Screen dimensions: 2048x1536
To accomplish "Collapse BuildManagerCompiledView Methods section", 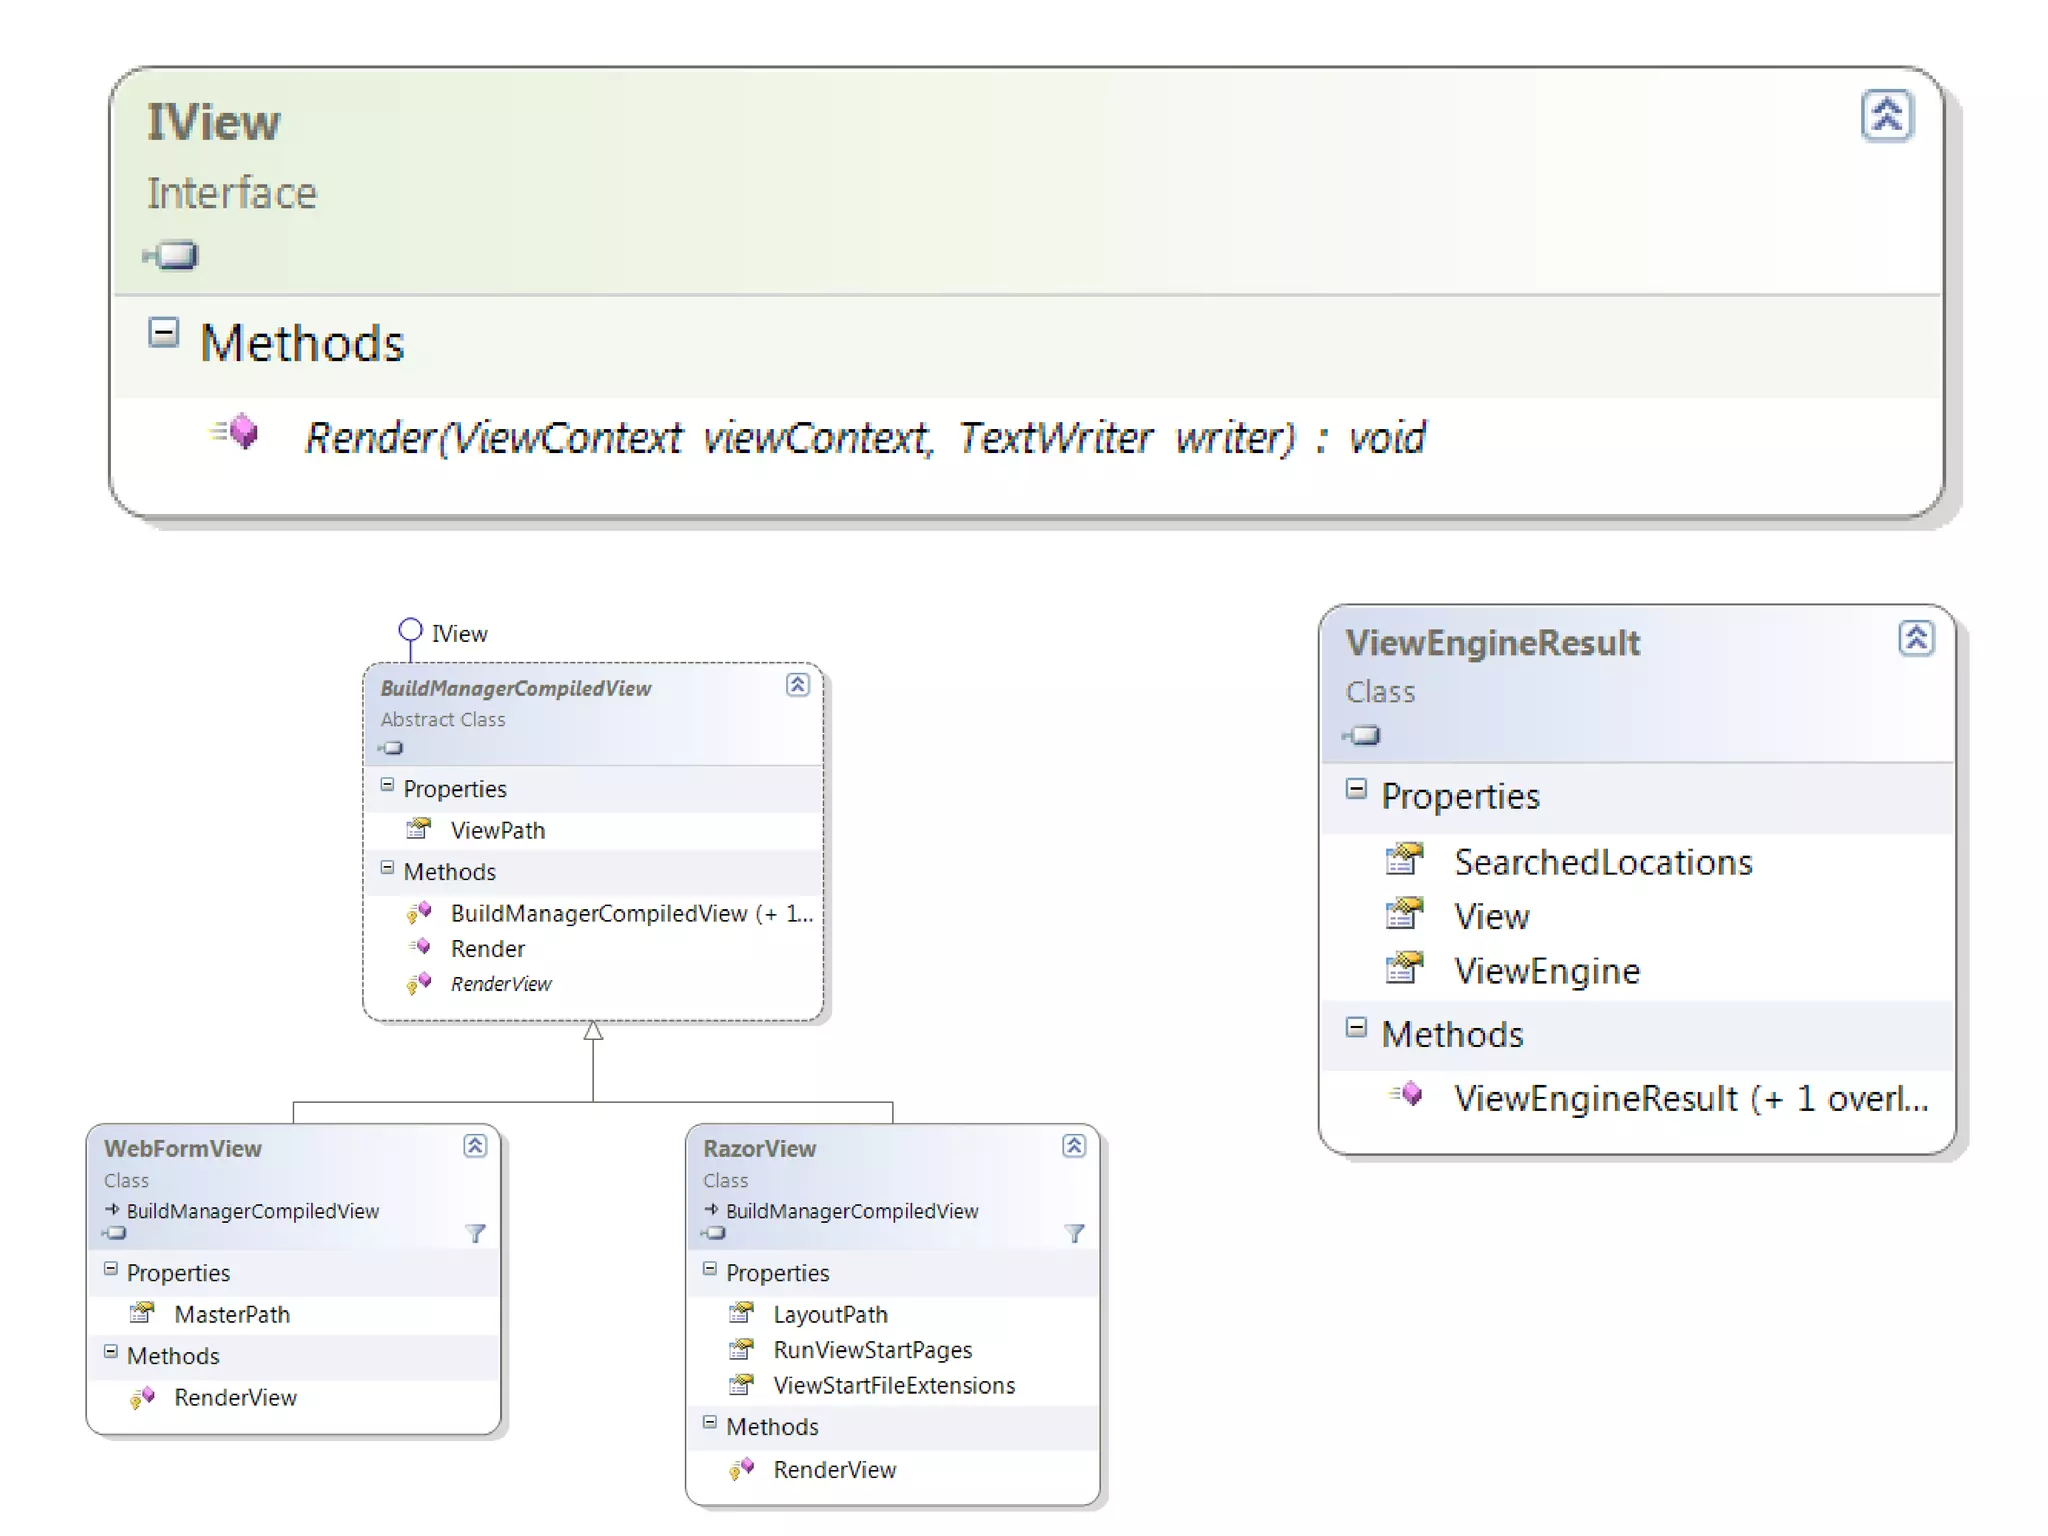I will pos(387,869).
